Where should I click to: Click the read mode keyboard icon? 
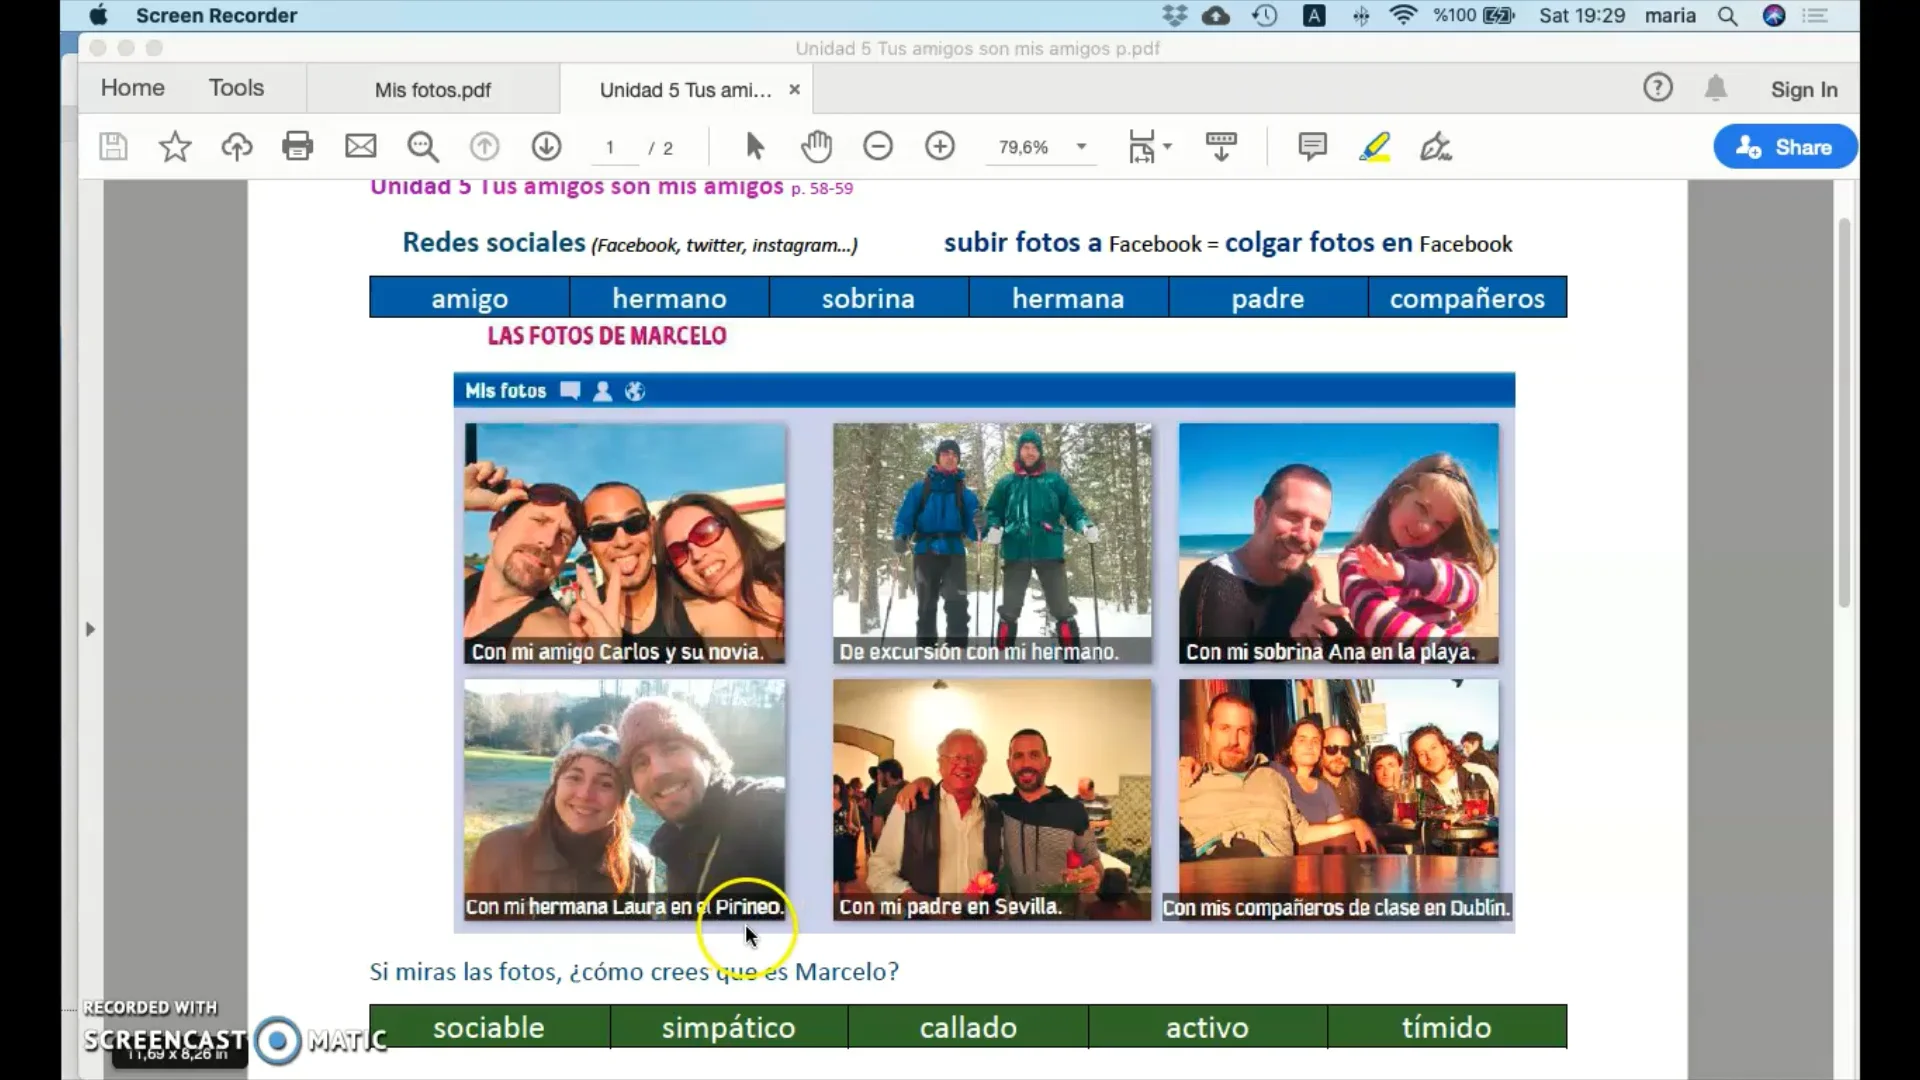(1221, 147)
